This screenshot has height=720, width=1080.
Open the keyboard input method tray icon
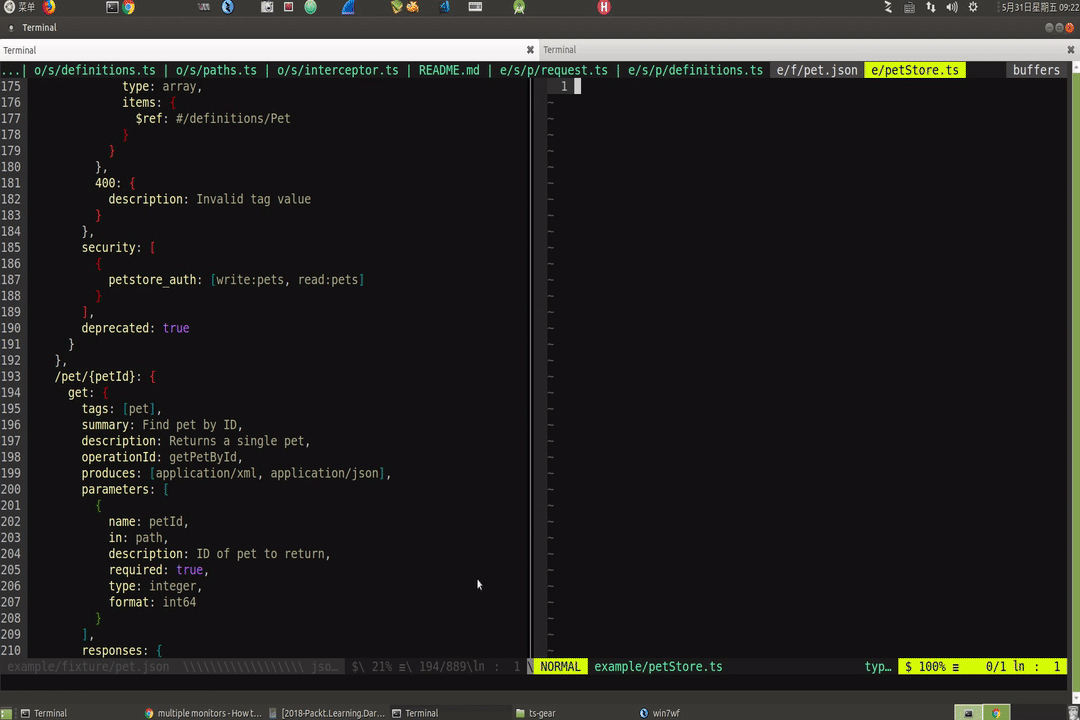coord(909,8)
